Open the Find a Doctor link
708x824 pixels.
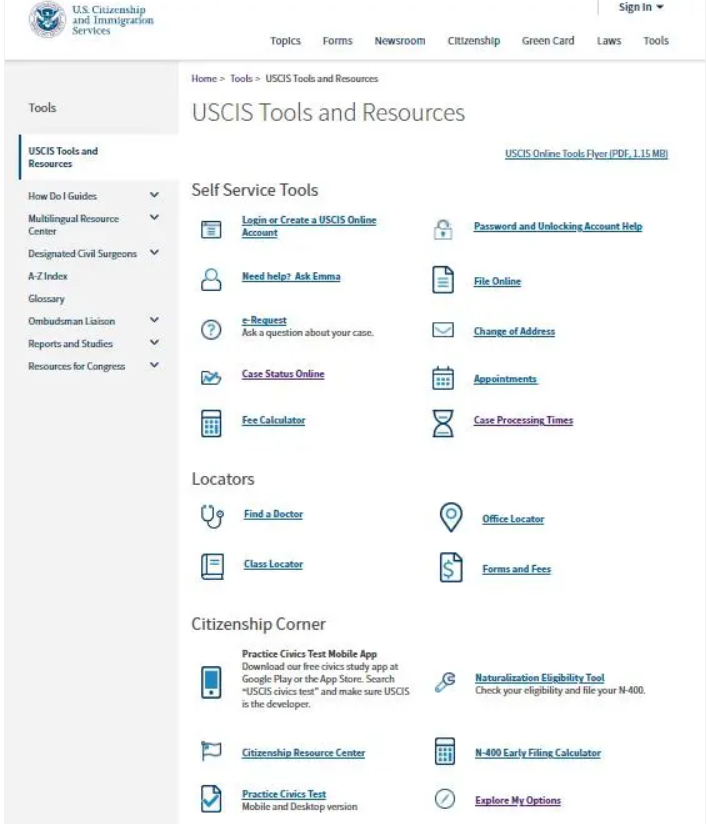tap(273, 514)
